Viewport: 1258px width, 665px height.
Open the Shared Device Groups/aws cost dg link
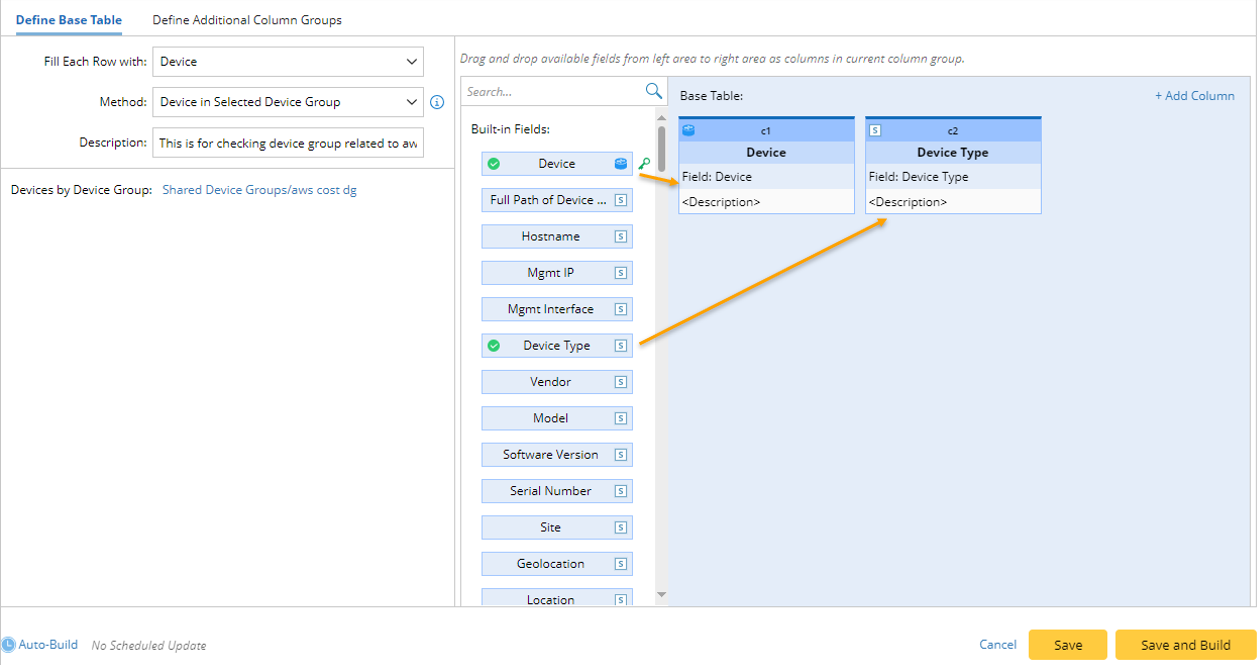259,188
